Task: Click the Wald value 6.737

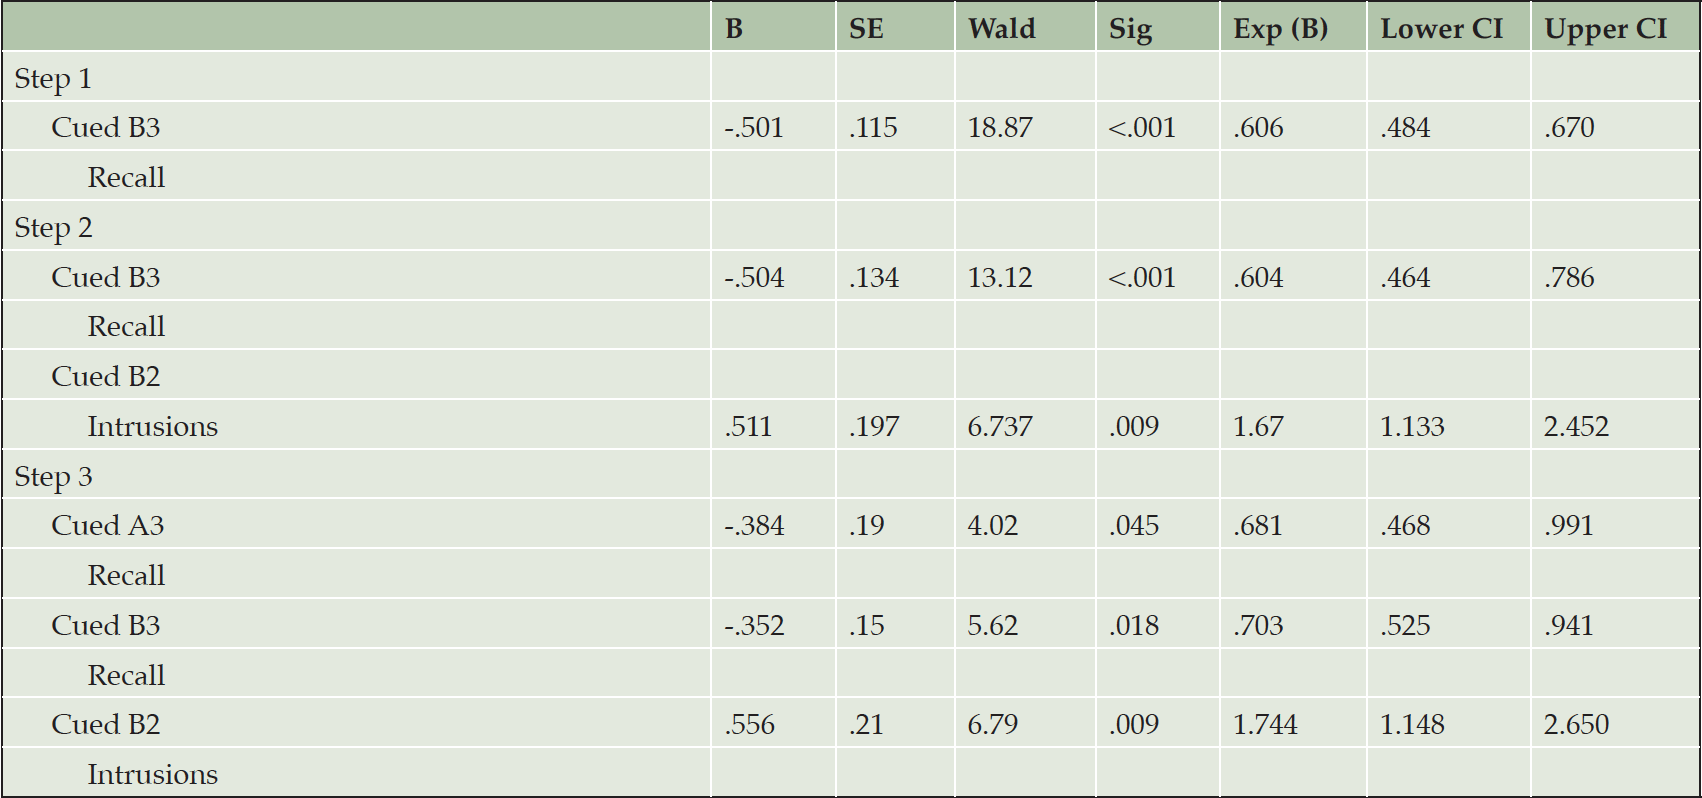Action: click(1000, 427)
